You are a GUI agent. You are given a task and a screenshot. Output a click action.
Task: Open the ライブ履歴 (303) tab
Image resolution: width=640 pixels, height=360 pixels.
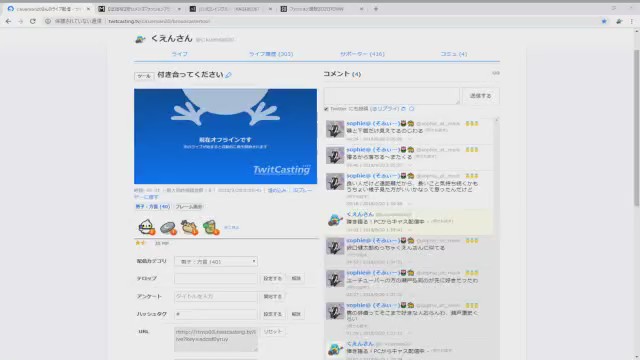[x=271, y=54]
